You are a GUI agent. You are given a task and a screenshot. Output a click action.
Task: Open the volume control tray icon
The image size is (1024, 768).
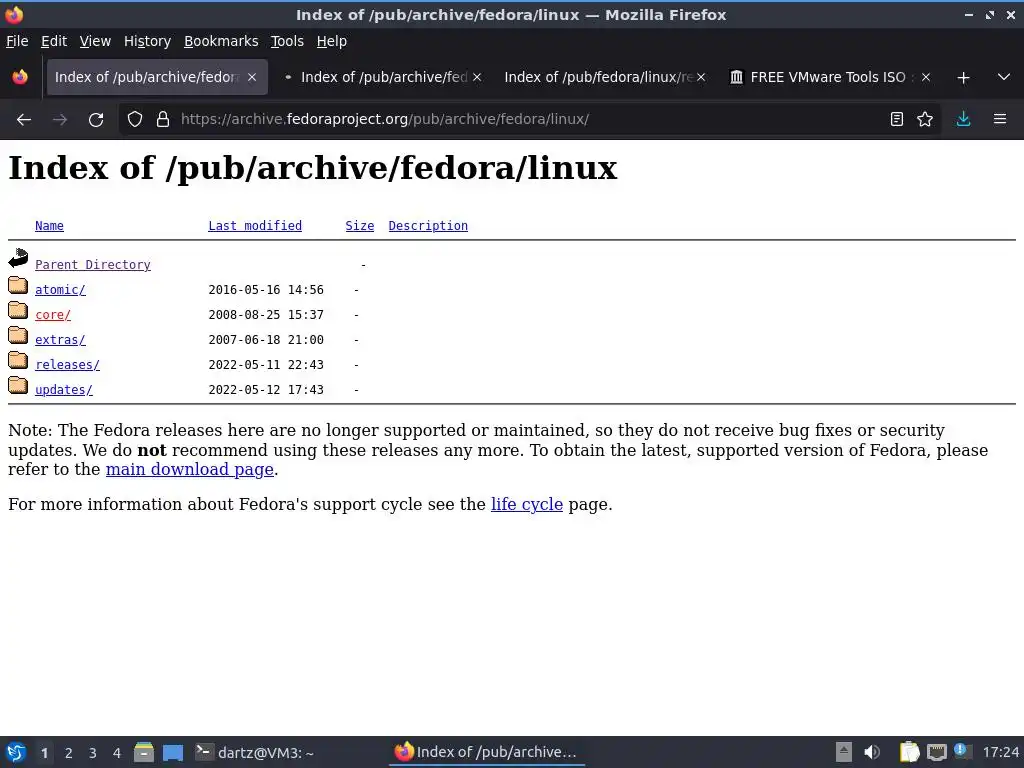coord(872,752)
